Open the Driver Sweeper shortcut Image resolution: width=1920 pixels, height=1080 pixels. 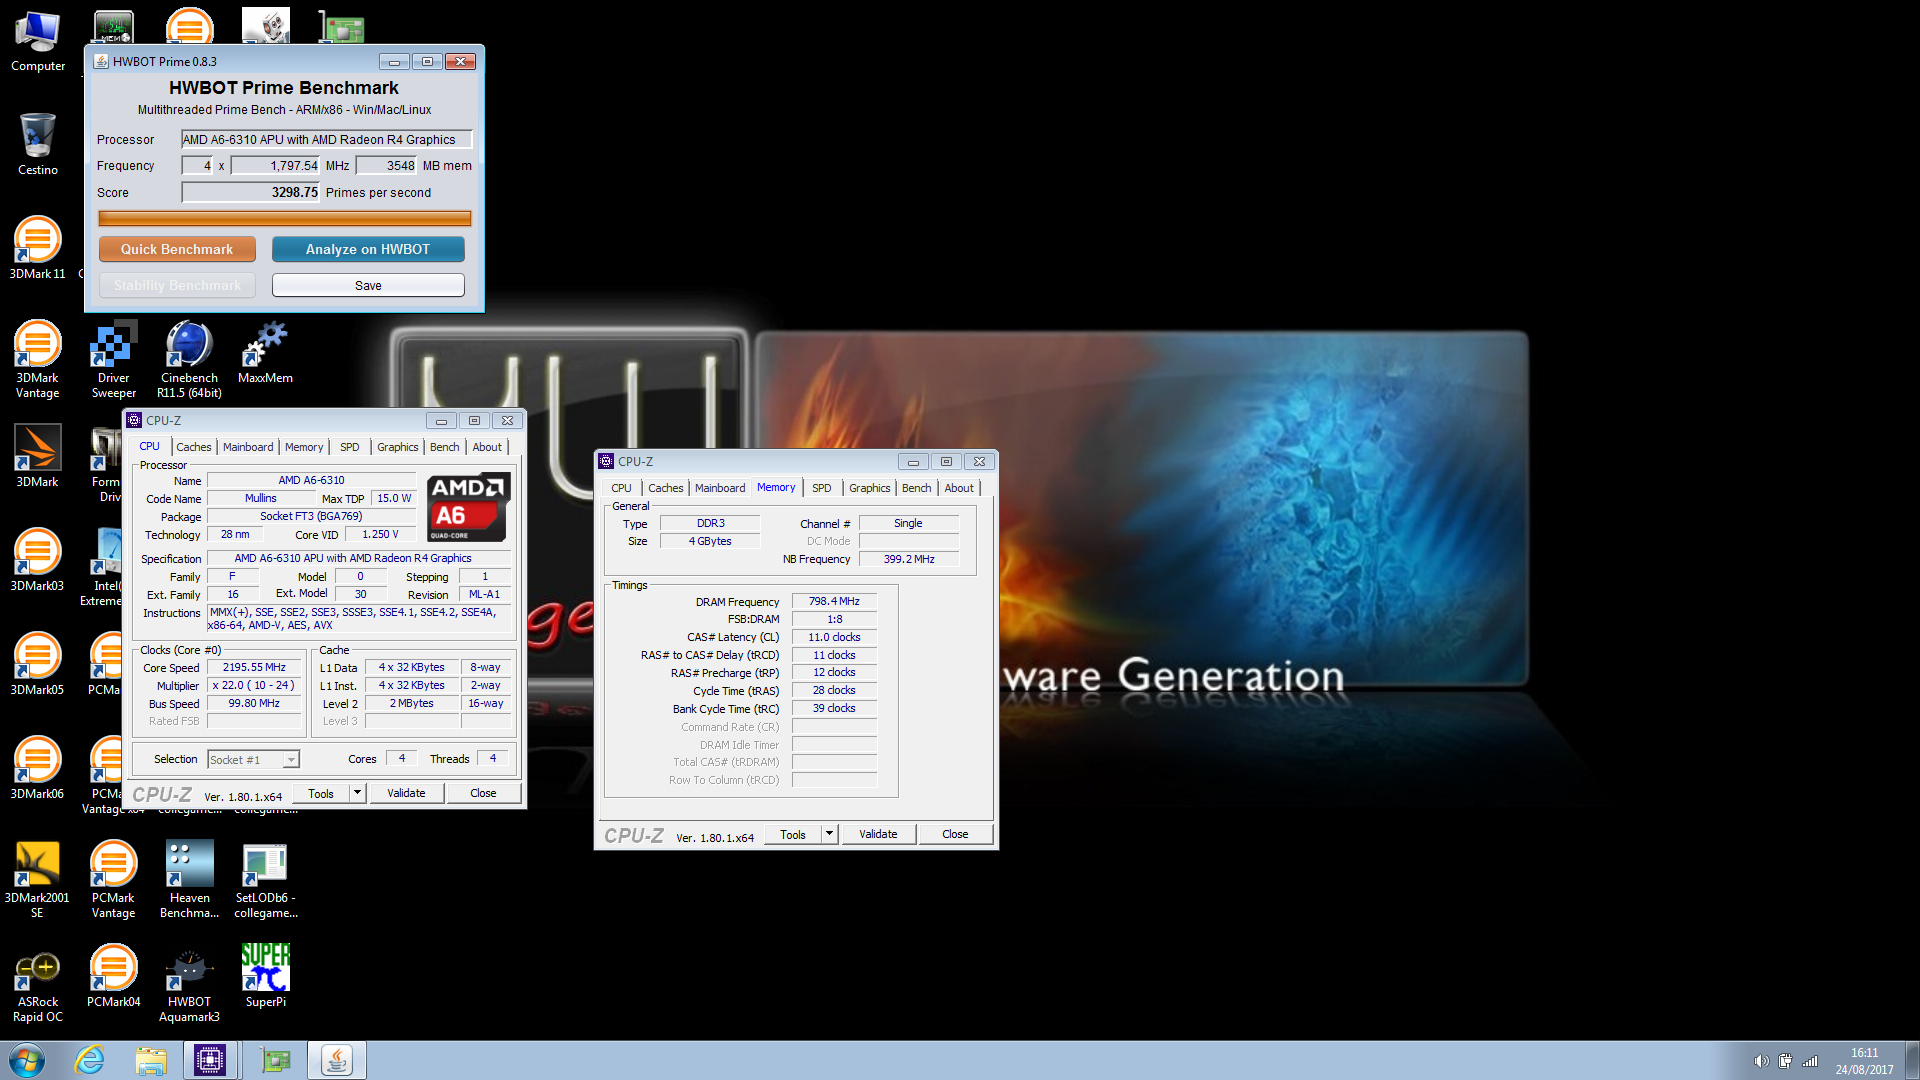point(114,358)
